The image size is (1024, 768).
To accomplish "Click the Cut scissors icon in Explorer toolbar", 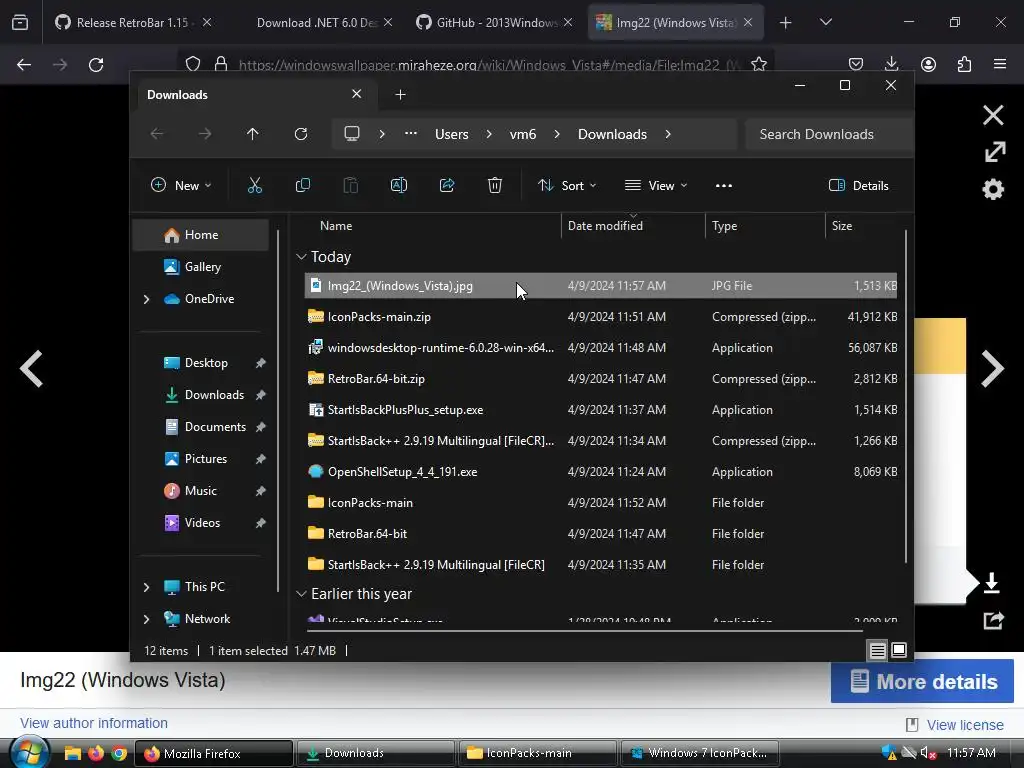I will [255, 185].
